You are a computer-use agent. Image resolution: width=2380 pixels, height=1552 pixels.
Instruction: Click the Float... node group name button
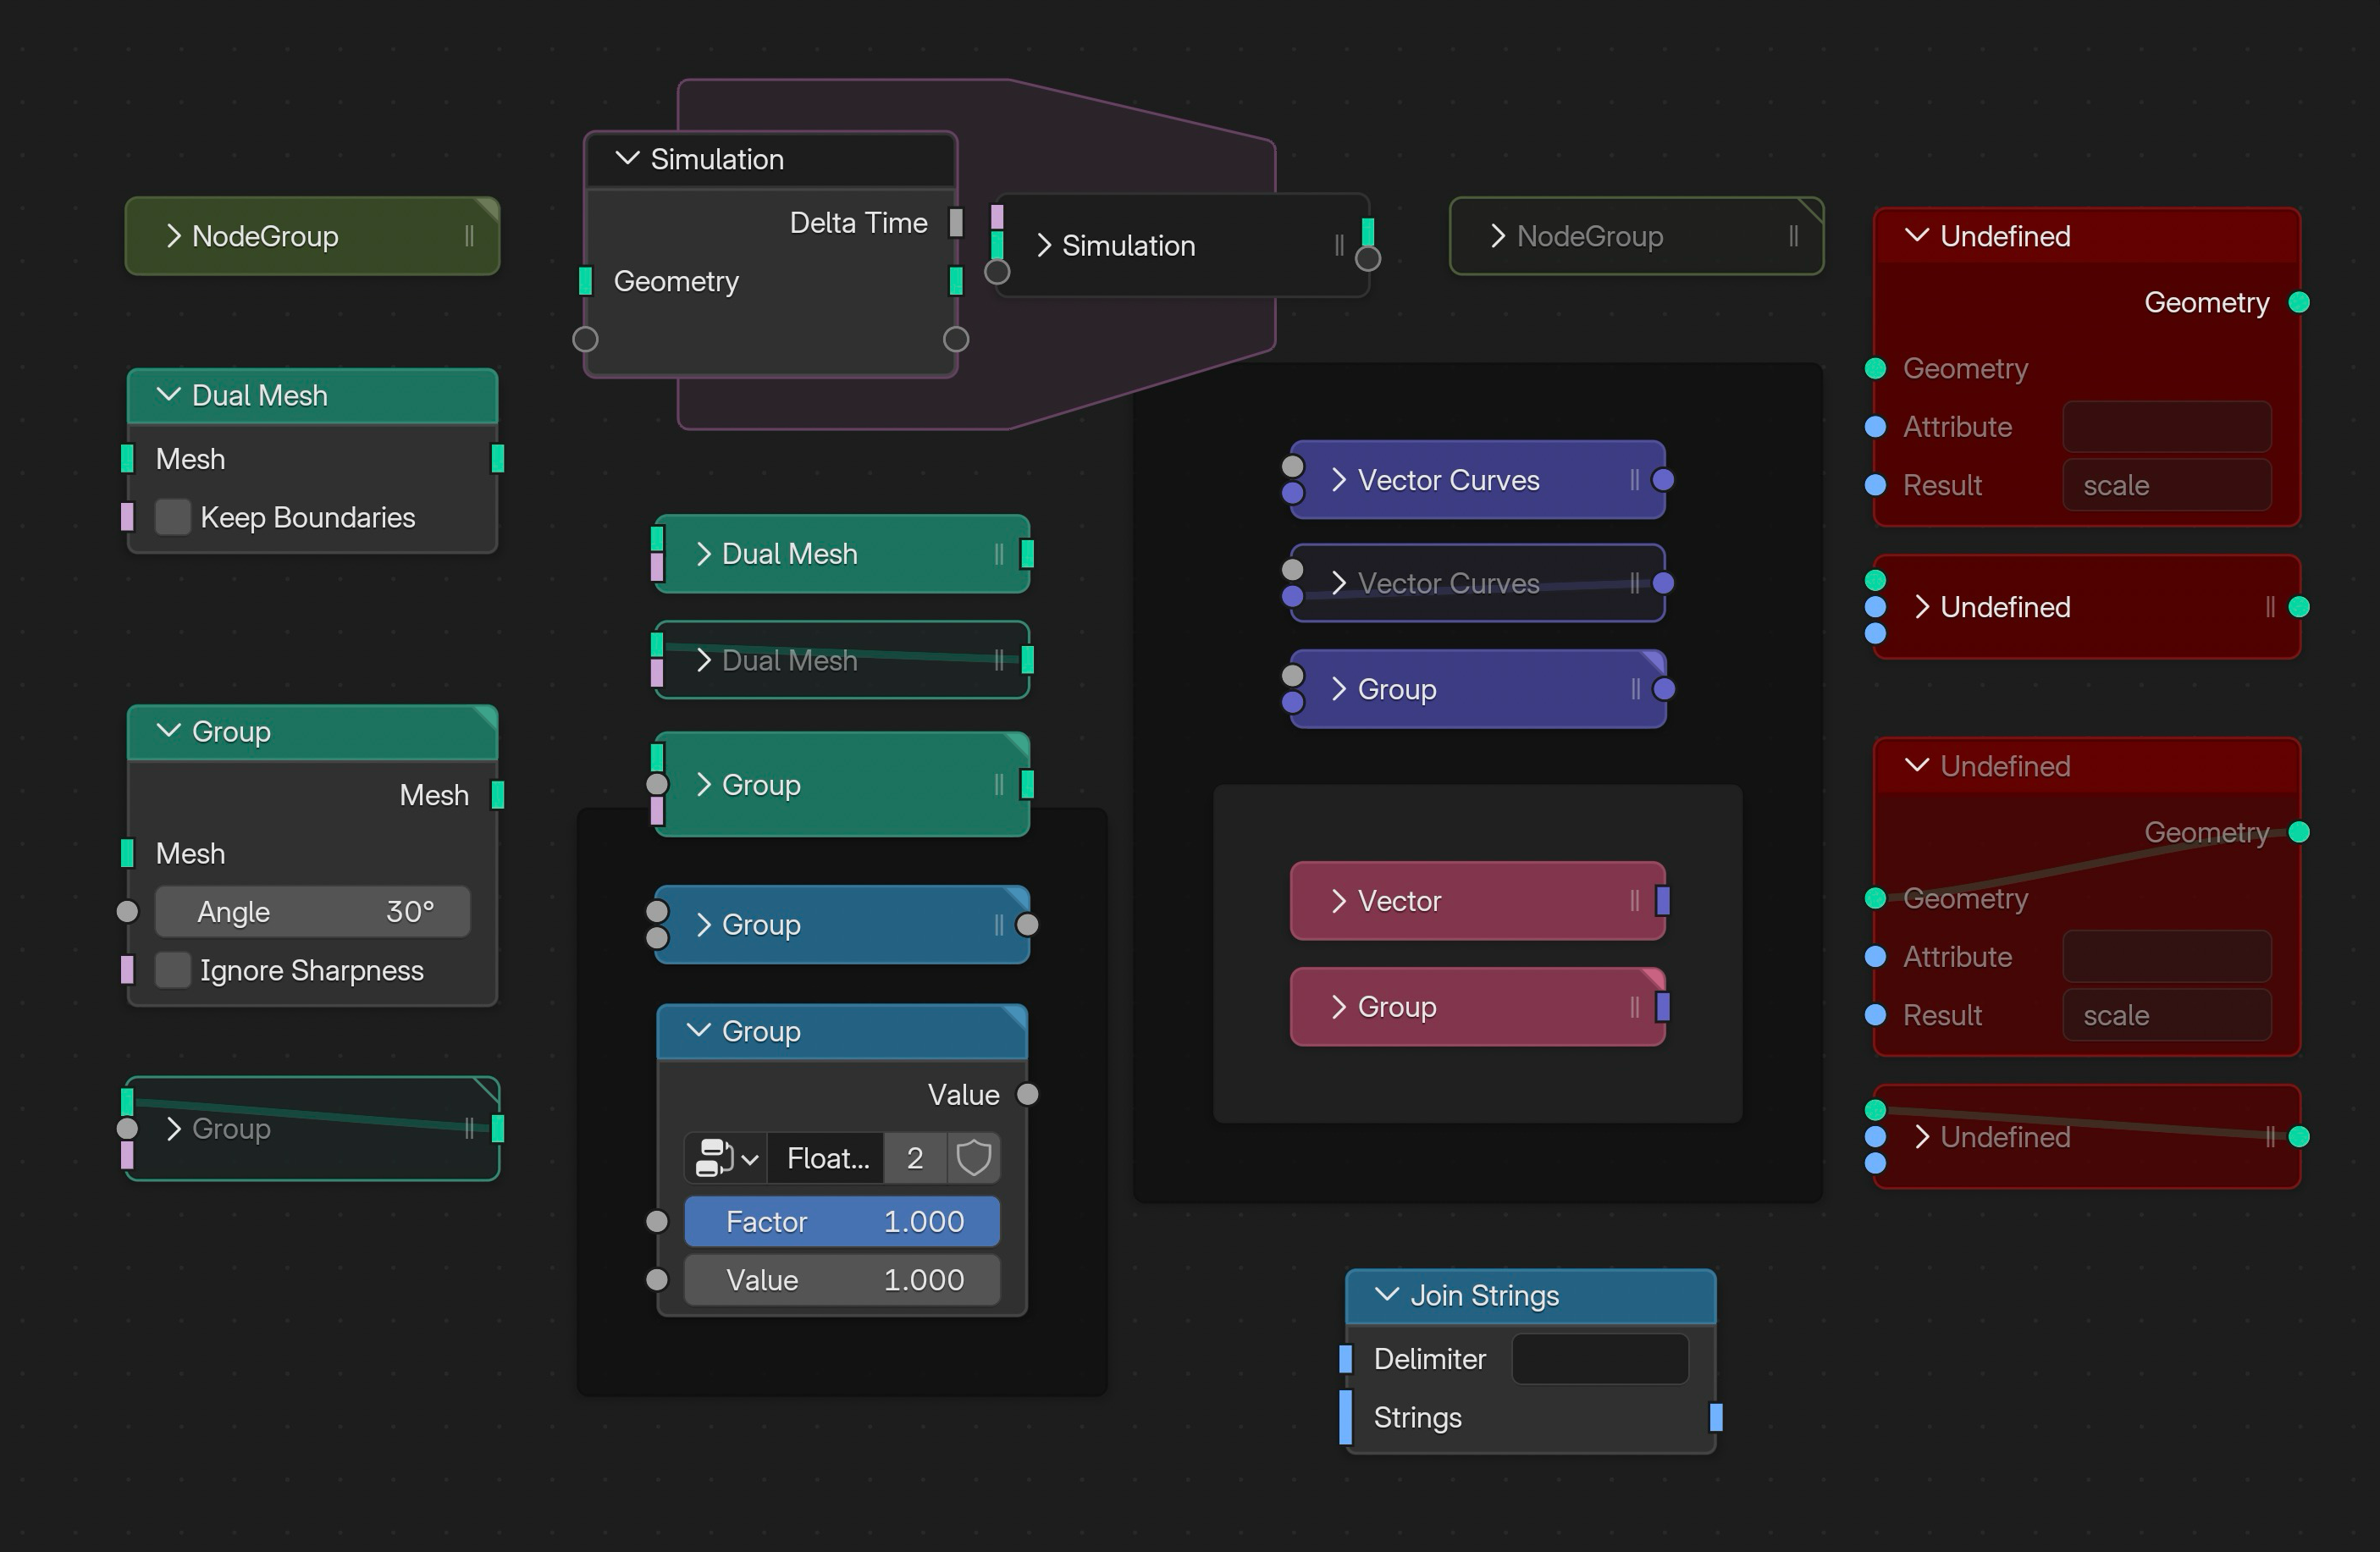click(x=826, y=1158)
